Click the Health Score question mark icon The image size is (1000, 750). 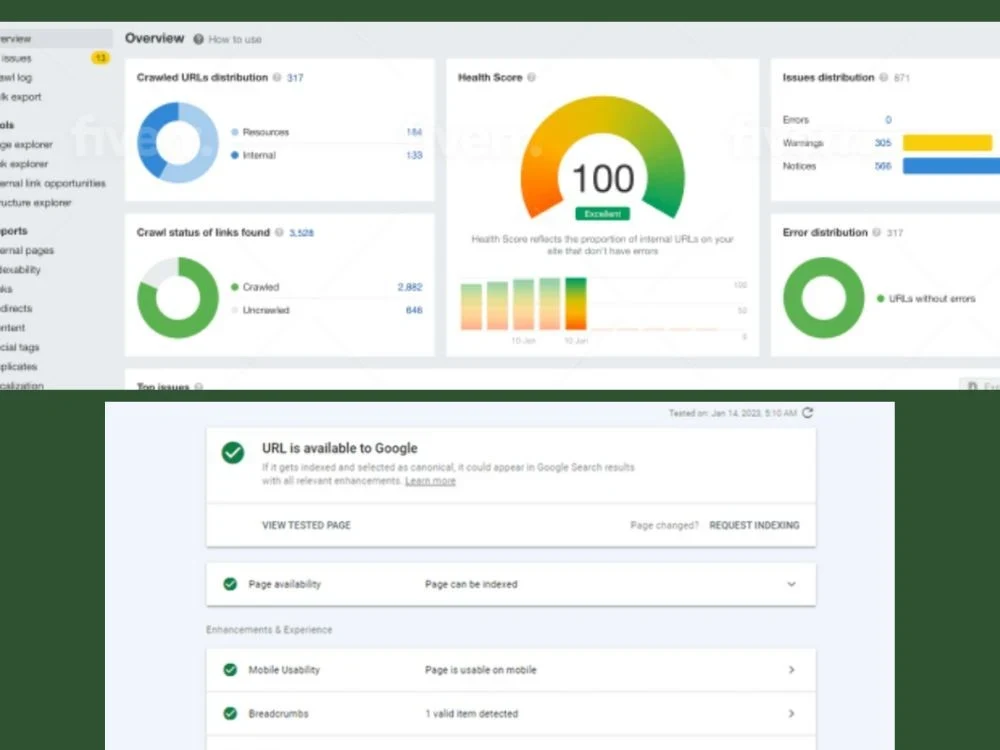click(530, 77)
